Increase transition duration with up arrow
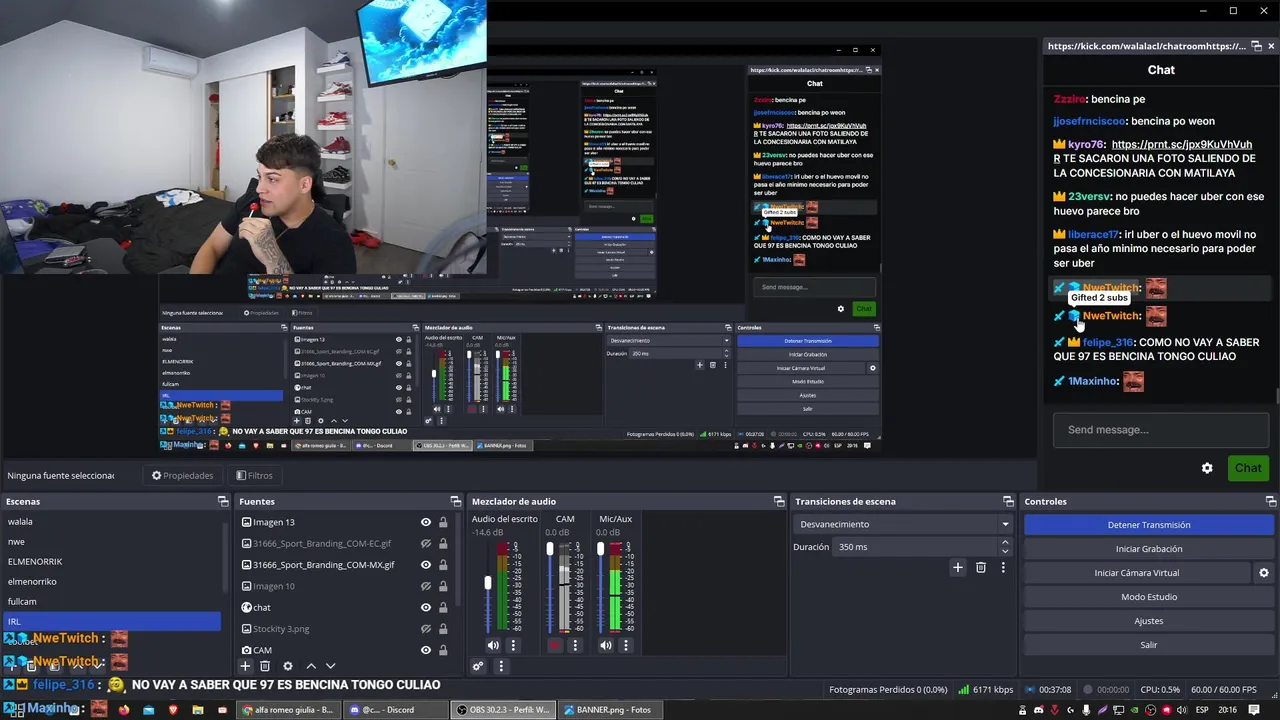The image size is (1280, 720). click(1005, 543)
